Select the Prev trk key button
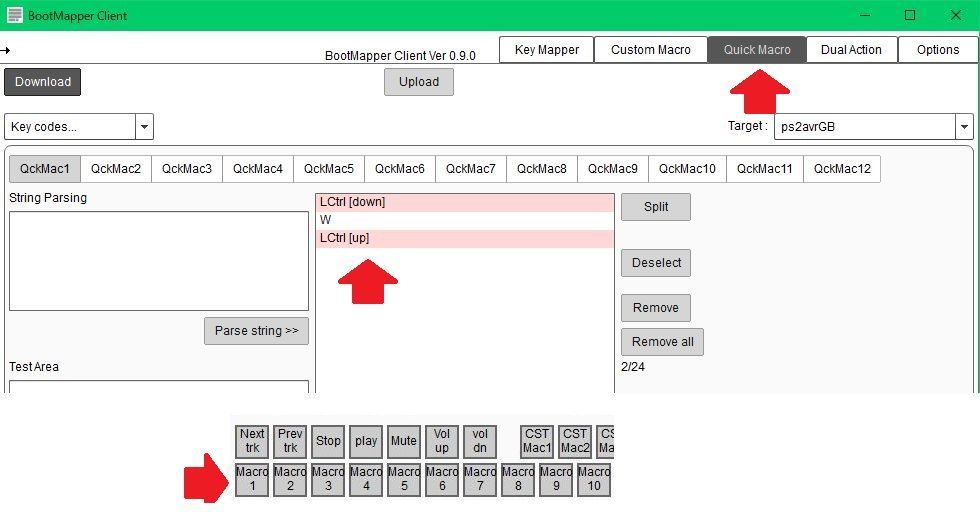Screen dimensions: 980x523 pos(290,441)
